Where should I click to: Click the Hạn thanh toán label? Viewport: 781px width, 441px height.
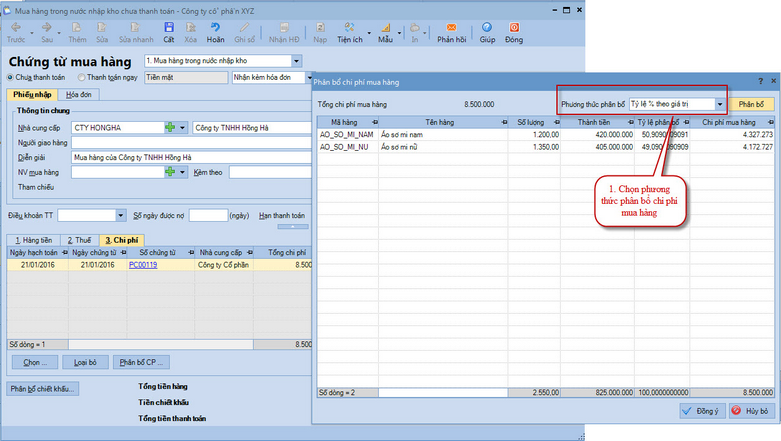[x=282, y=215]
